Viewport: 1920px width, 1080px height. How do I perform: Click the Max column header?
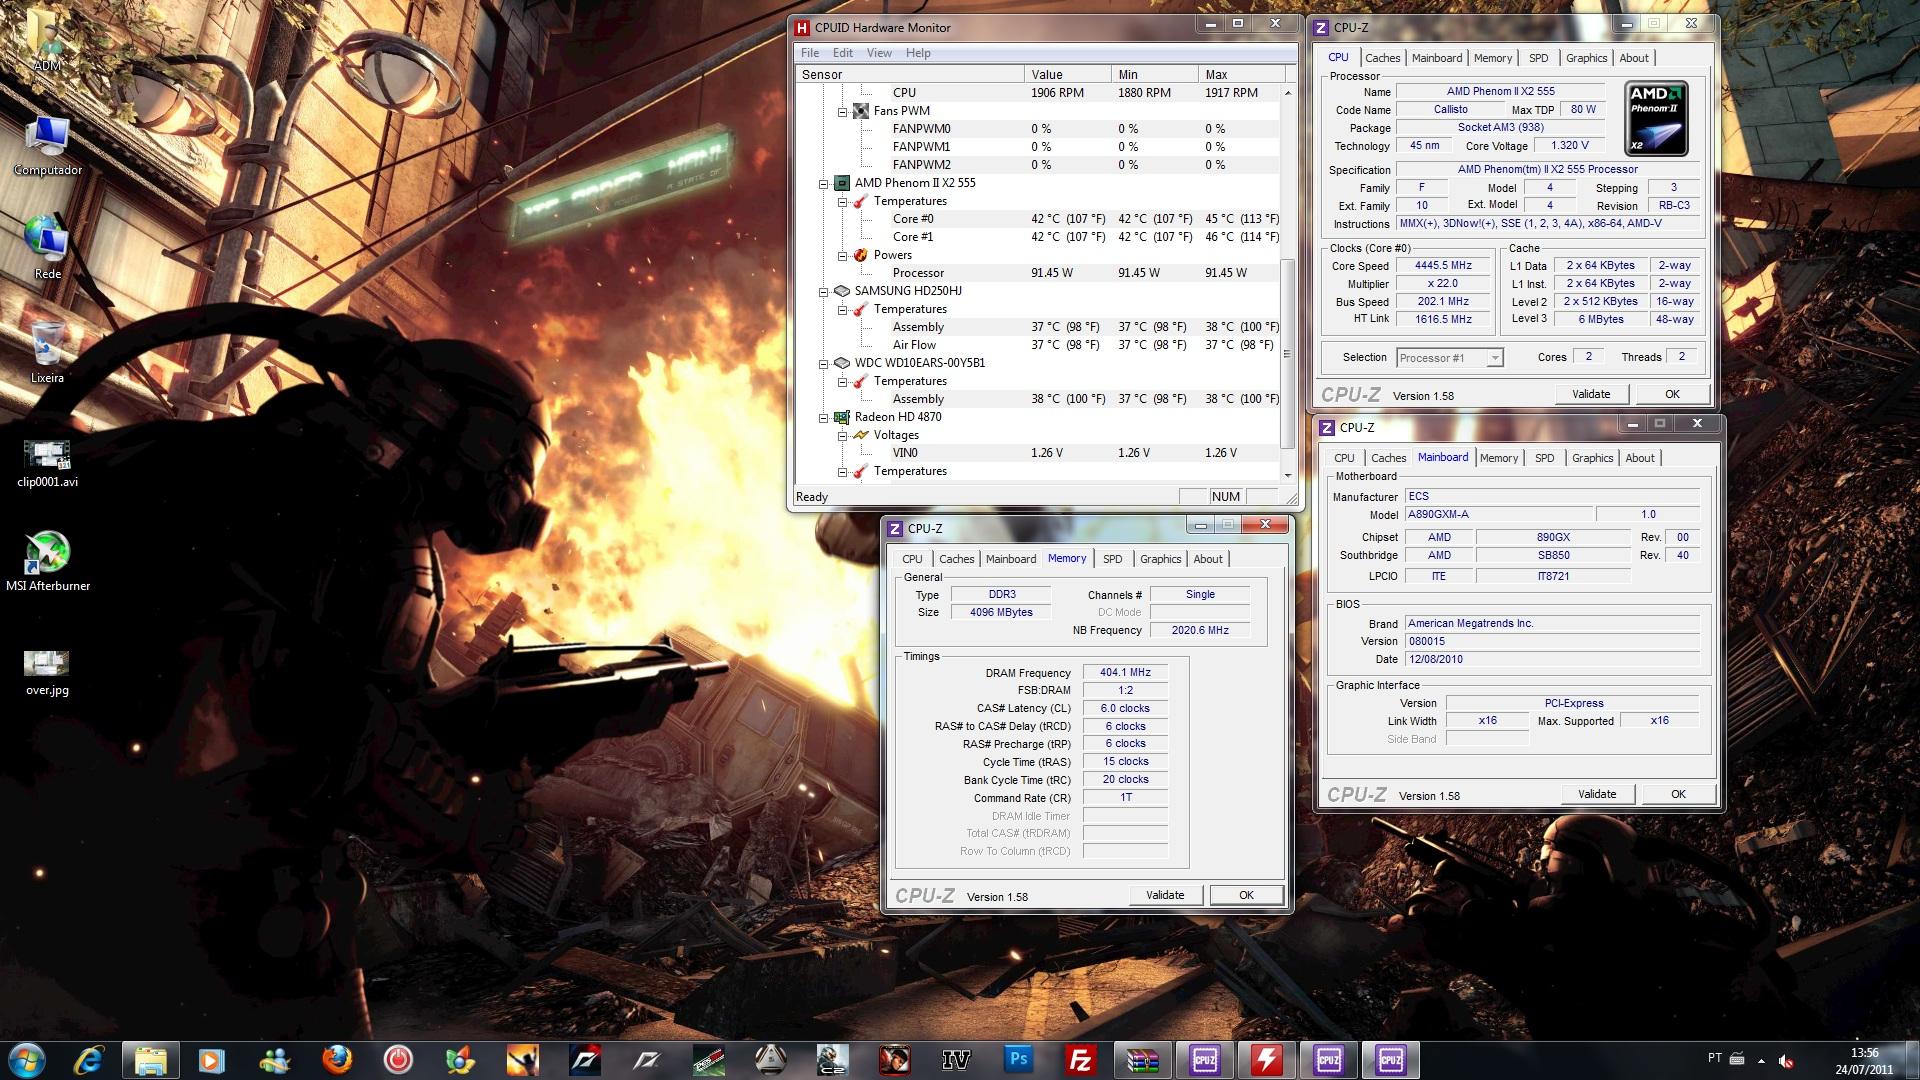pyautogui.click(x=1241, y=74)
